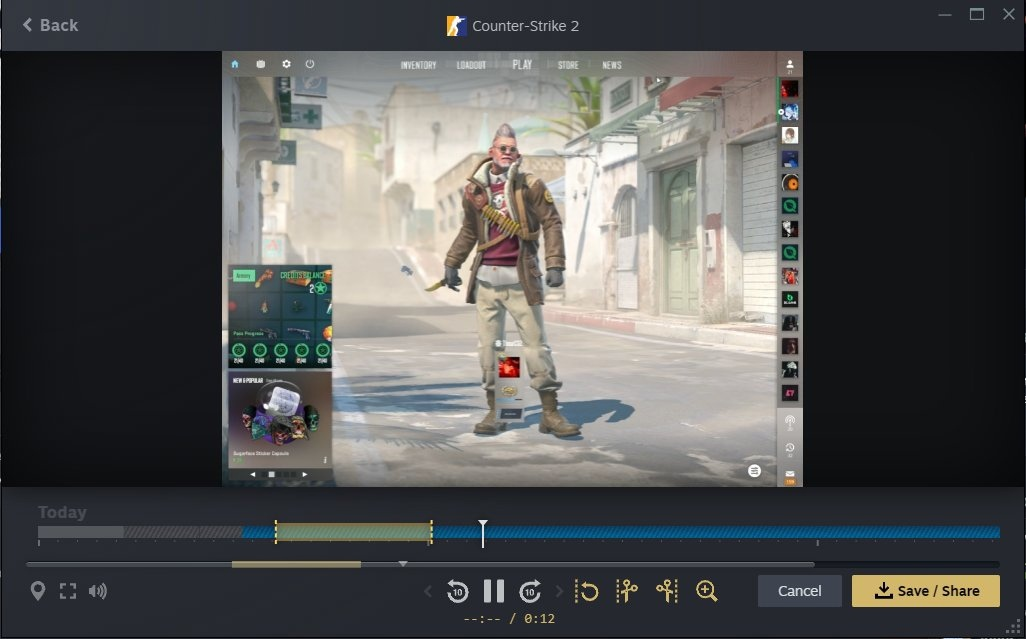Click the broadcast antenna icon in the sidebar
The image size is (1026, 639).
pyautogui.click(x=790, y=422)
